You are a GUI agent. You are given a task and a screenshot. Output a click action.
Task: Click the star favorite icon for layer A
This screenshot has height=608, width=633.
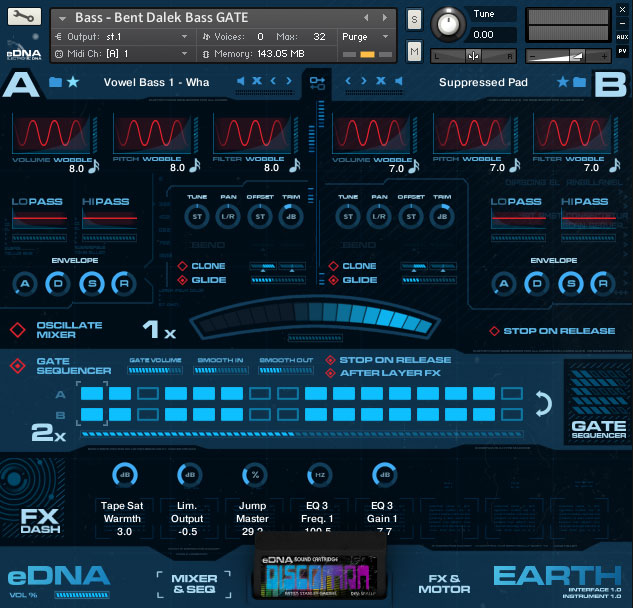point(73,82)
